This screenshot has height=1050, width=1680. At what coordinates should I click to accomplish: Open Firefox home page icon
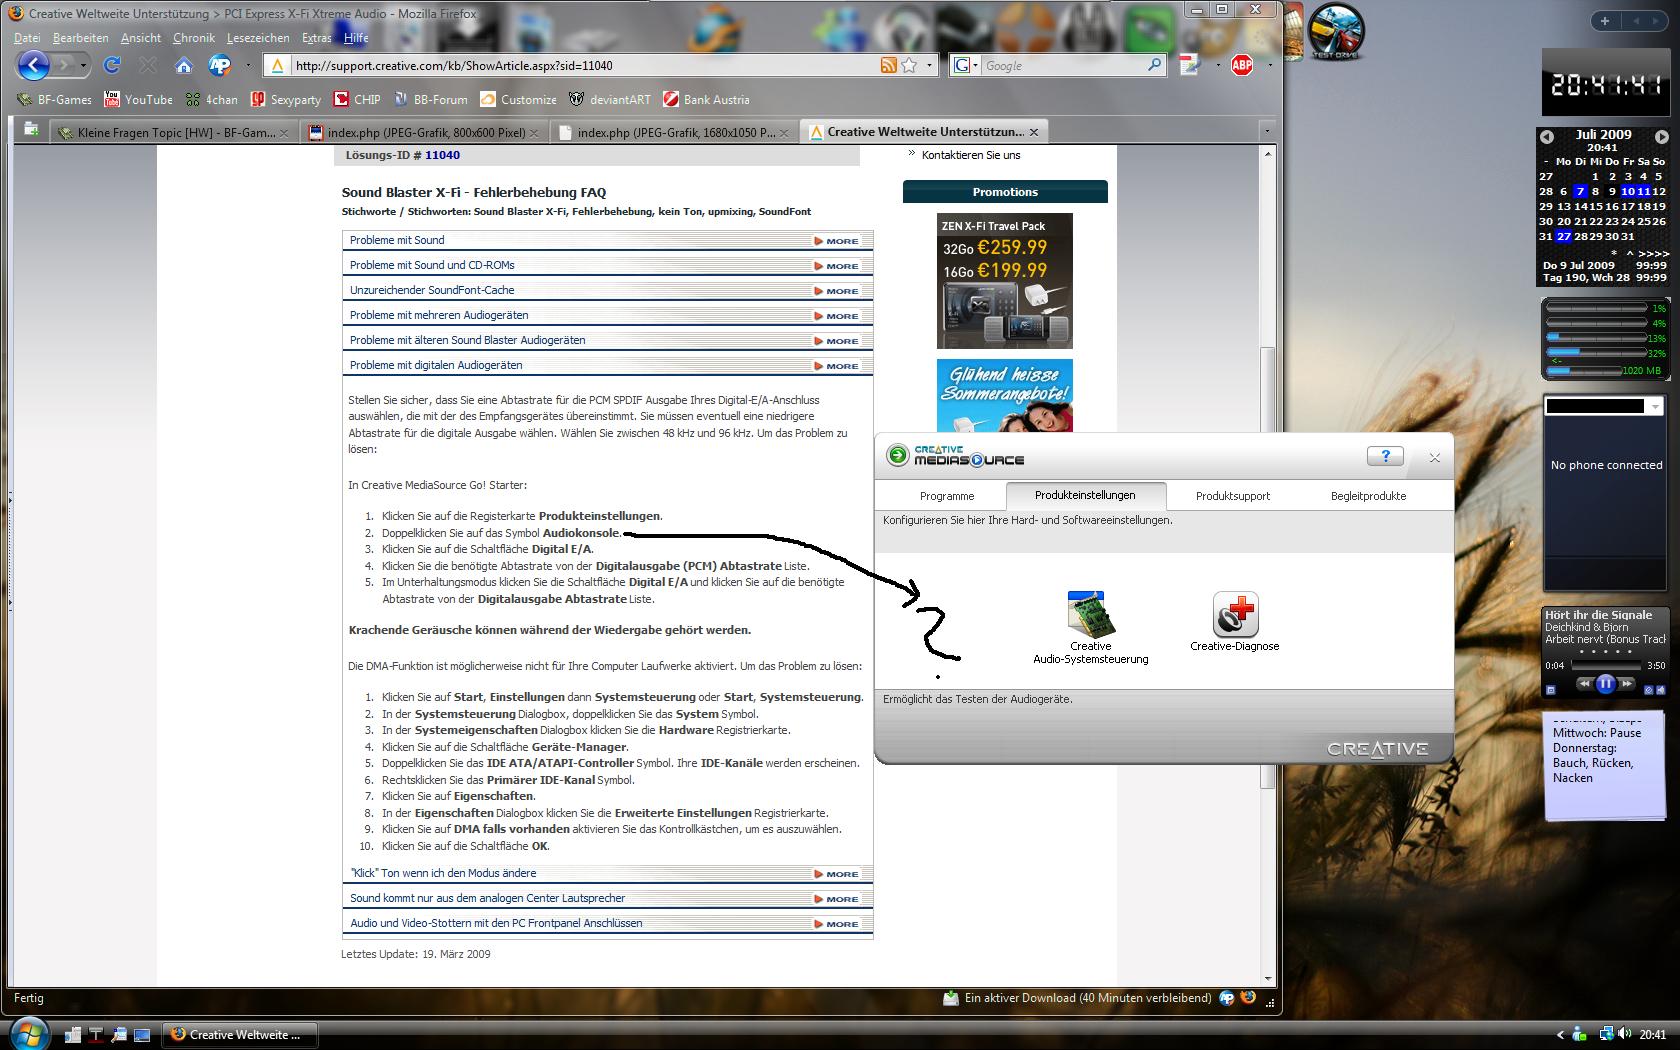tap(183, 66)
